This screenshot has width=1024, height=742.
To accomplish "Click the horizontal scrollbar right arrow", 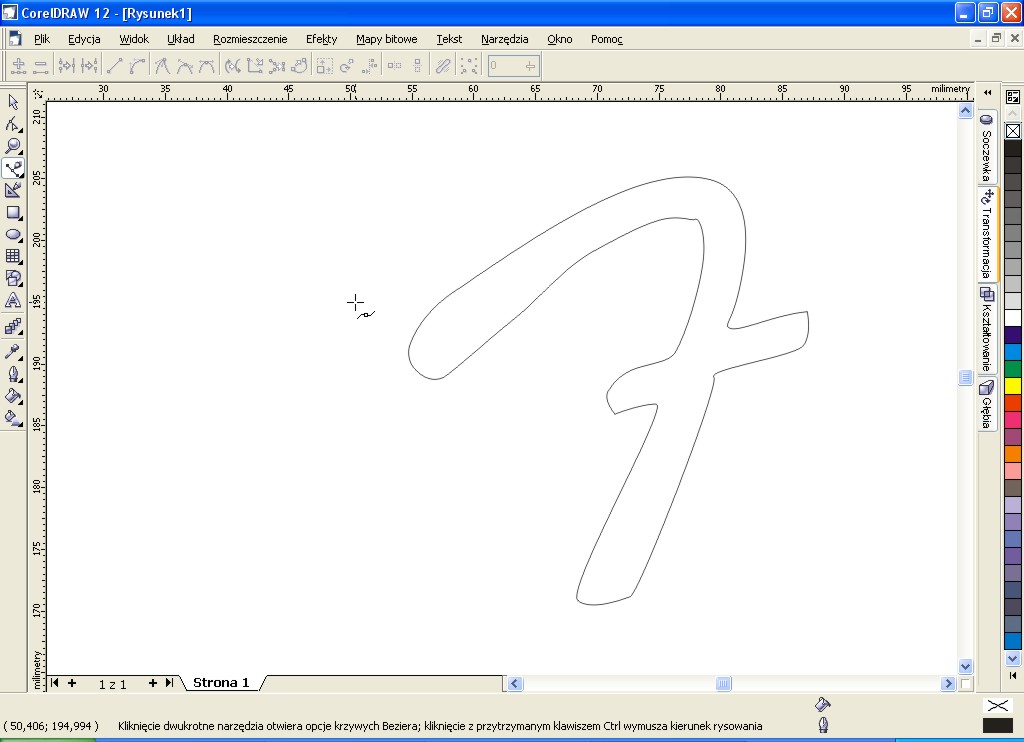I will click(948, 684).
